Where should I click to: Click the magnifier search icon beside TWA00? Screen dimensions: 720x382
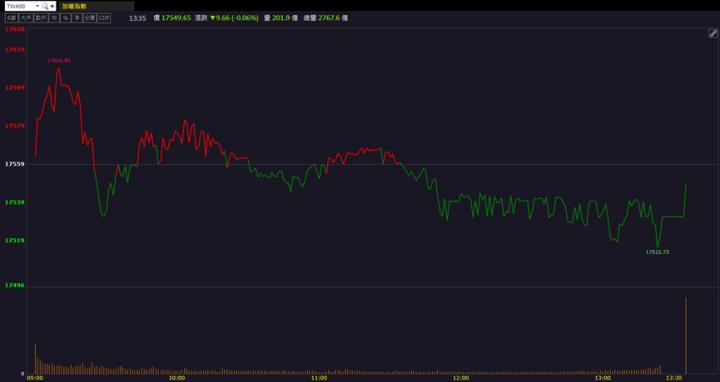(45, 6)
